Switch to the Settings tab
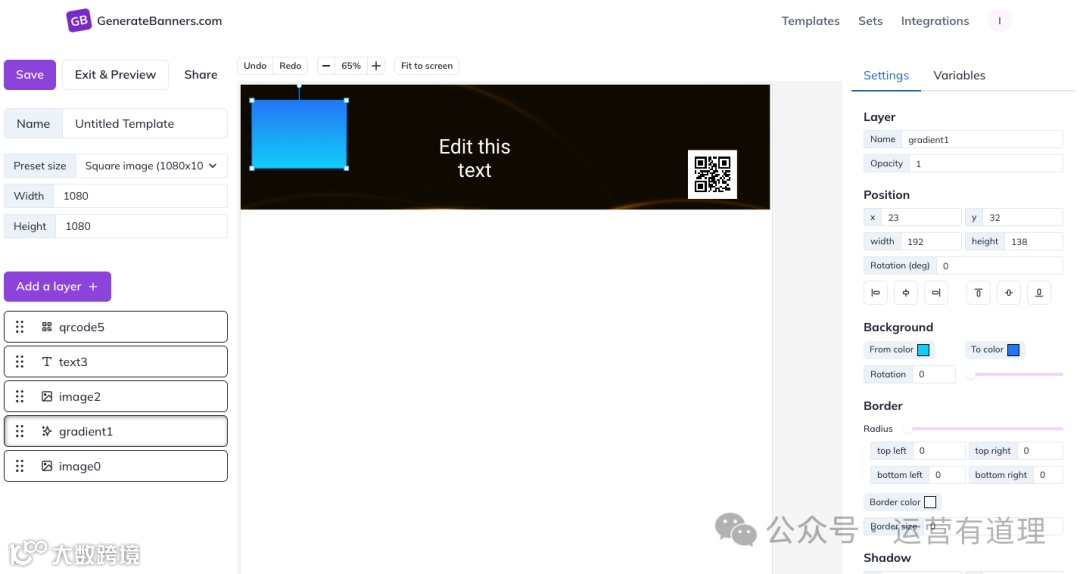 886,76
